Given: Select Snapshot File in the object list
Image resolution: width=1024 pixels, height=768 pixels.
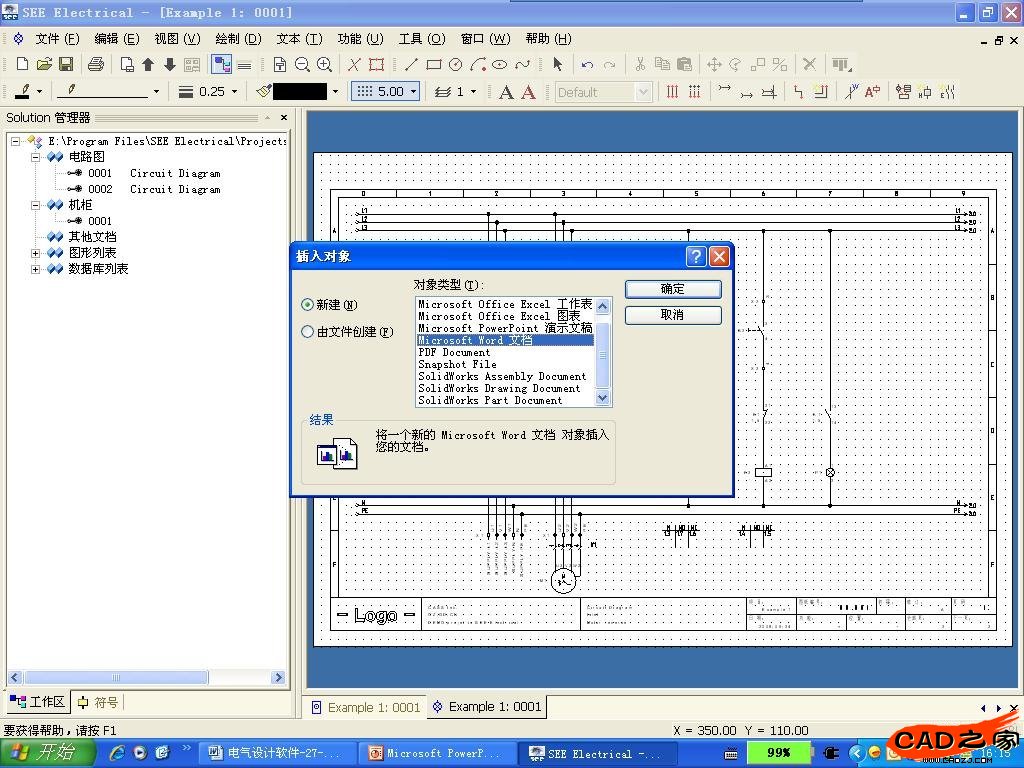Looking at the screenshot, I should [x=457, y=364].
